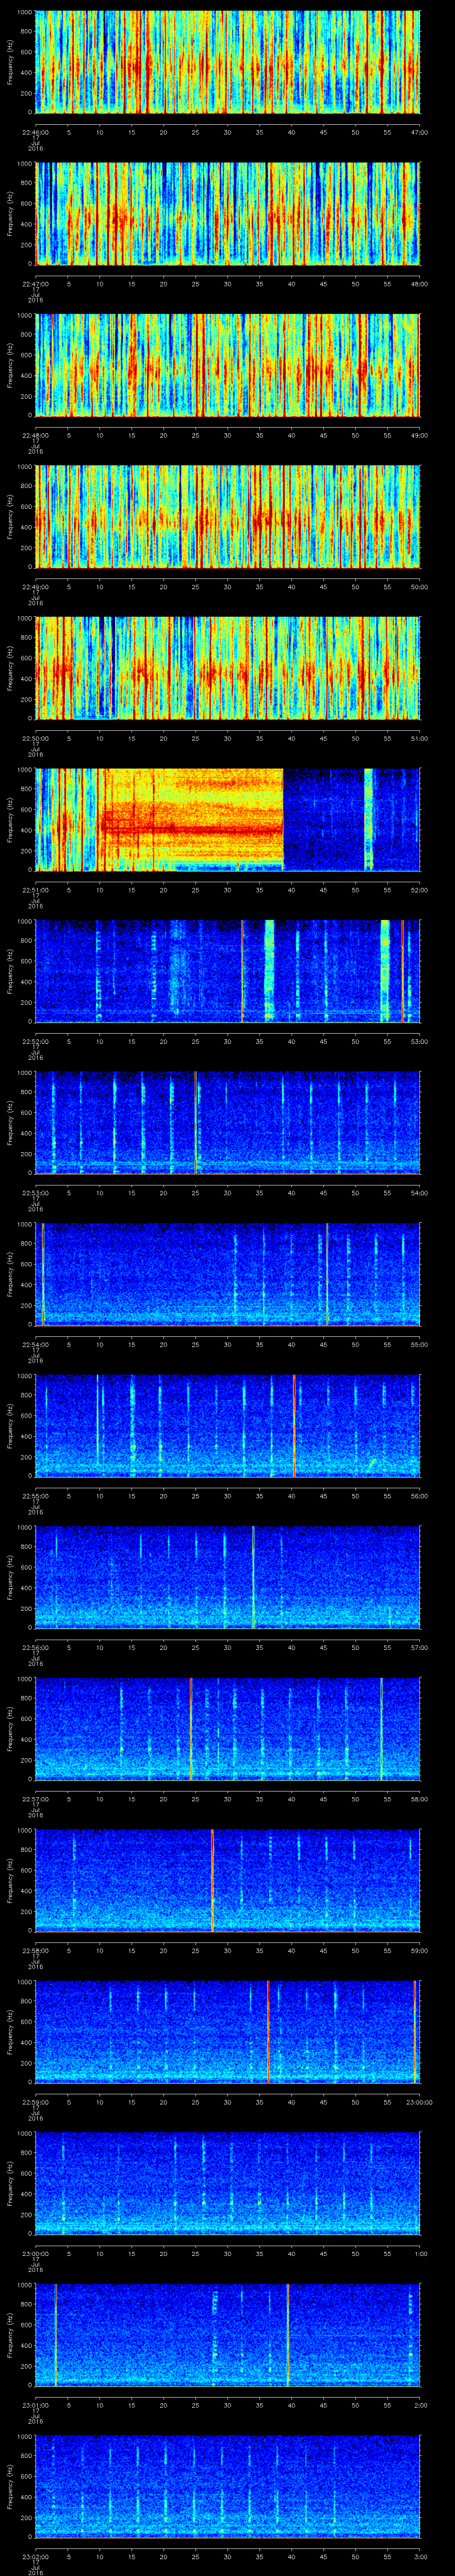Select the spectrogram panel starting at 22:52:00

(x=228, y=971)
